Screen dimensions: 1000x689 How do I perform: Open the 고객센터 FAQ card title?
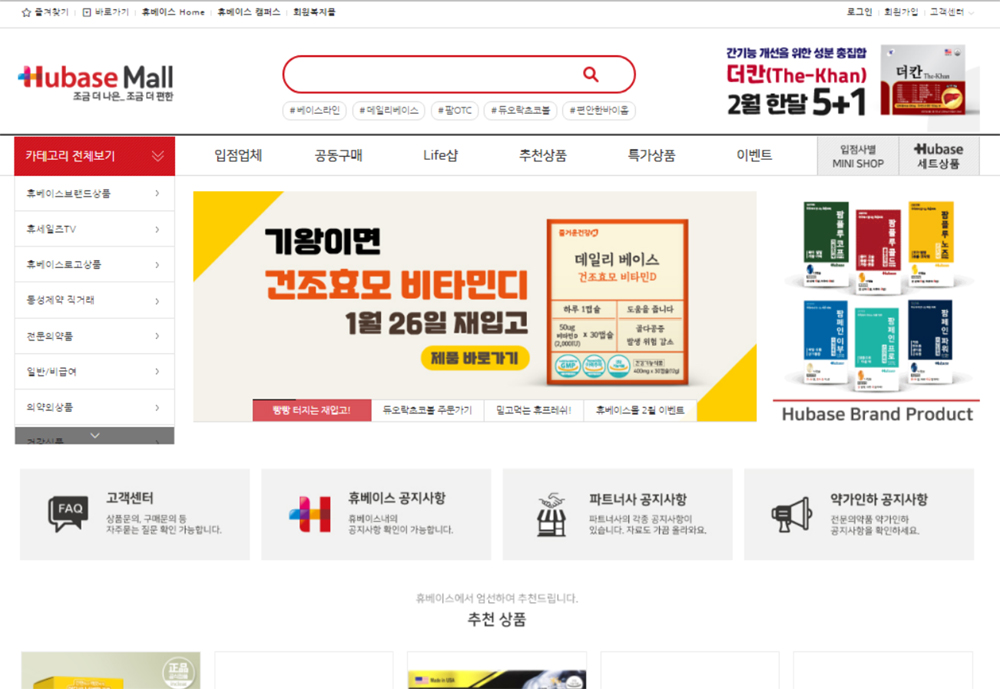pyautogui.click(x=129, y=498)
